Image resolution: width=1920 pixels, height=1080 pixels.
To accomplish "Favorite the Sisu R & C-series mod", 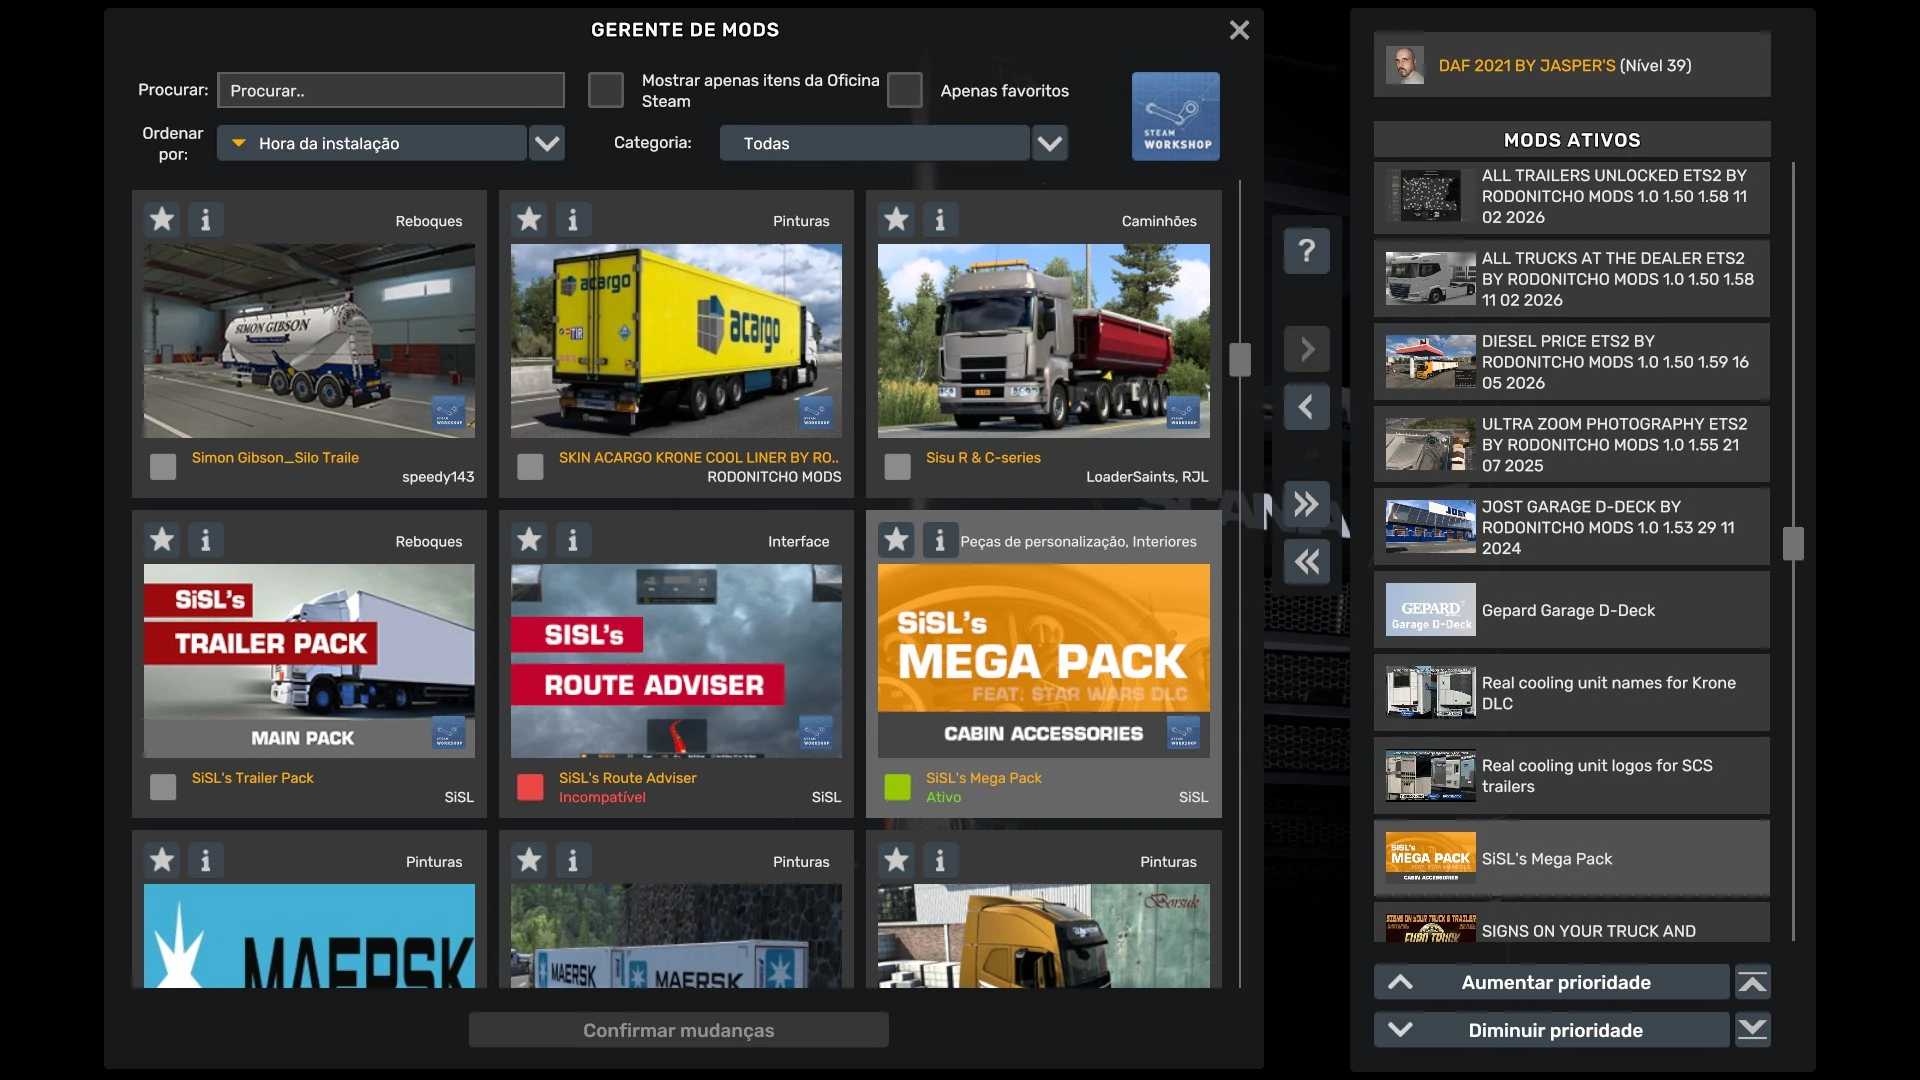I will [896, 219].
